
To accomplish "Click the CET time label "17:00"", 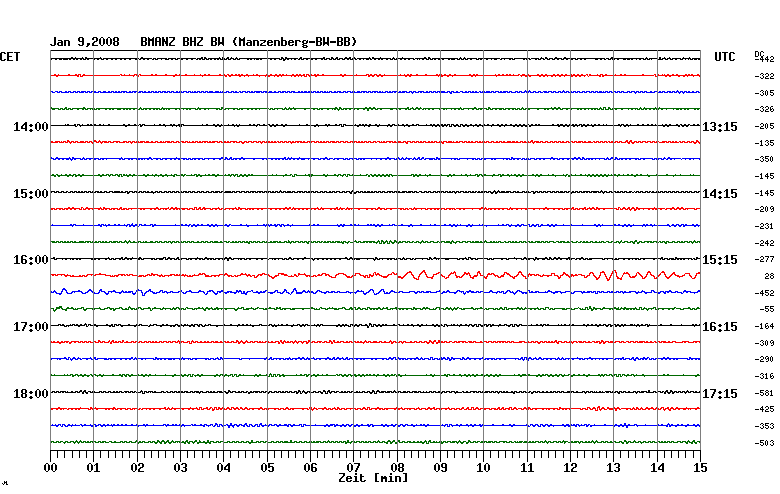I will point(31,327).
